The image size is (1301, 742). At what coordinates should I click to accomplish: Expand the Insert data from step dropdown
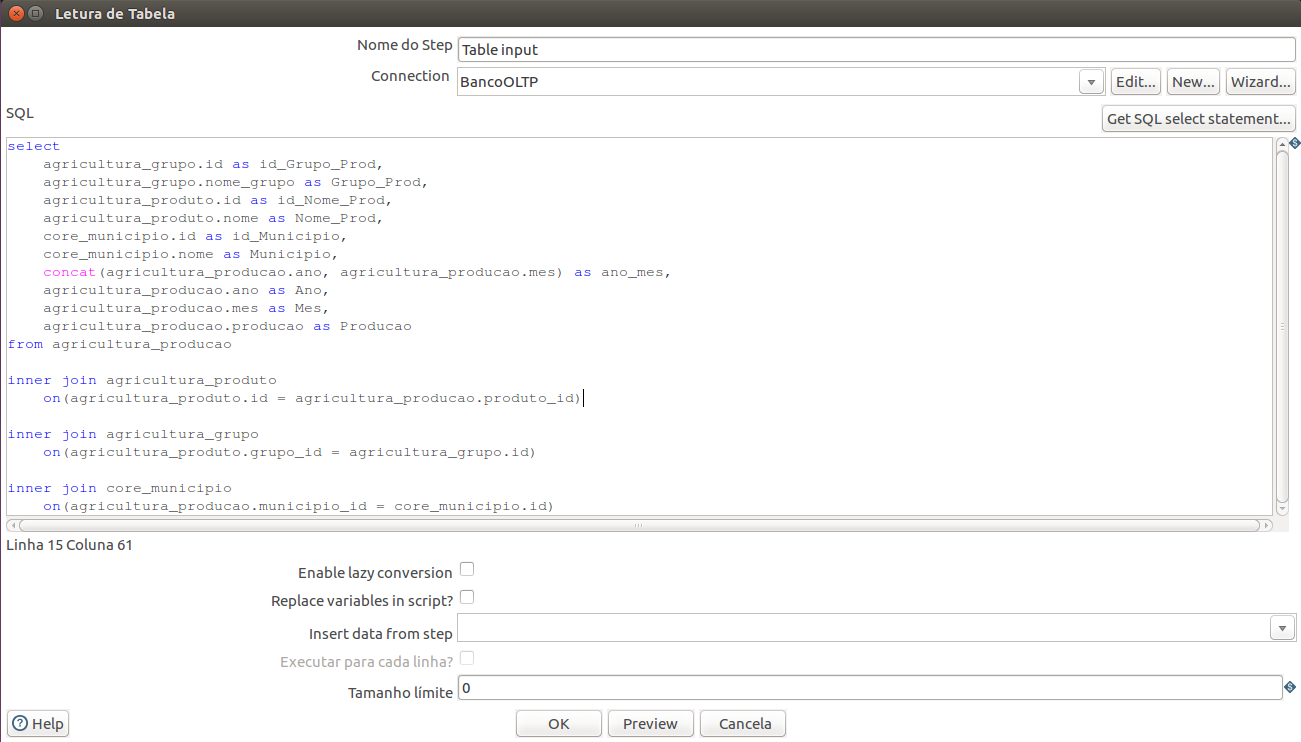click(1283, 627)
